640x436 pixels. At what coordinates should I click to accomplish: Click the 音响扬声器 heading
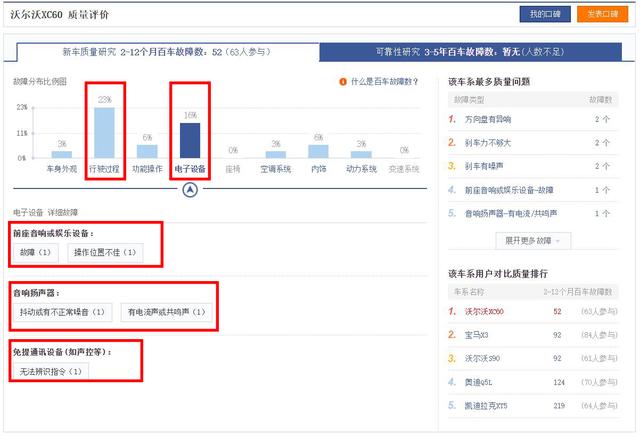click(36, 293)
